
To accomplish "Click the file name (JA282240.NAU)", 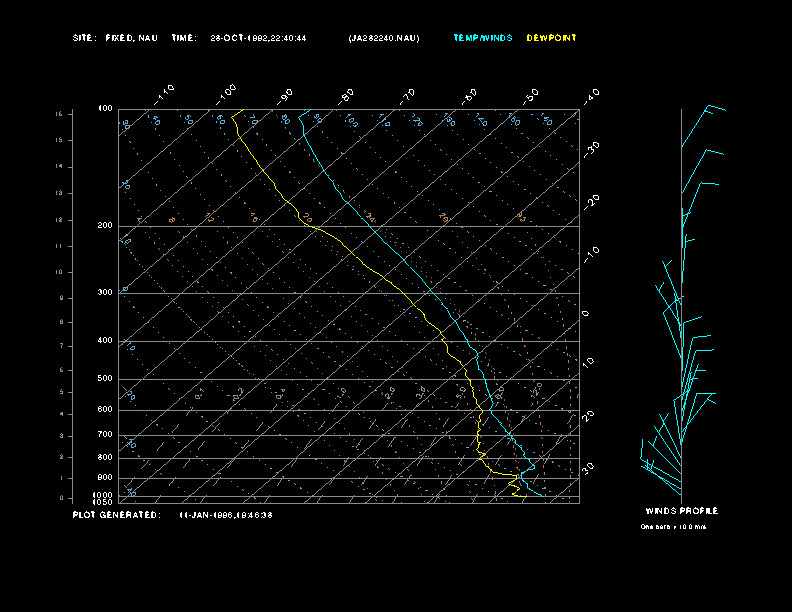I will click(x=384, y=38).
